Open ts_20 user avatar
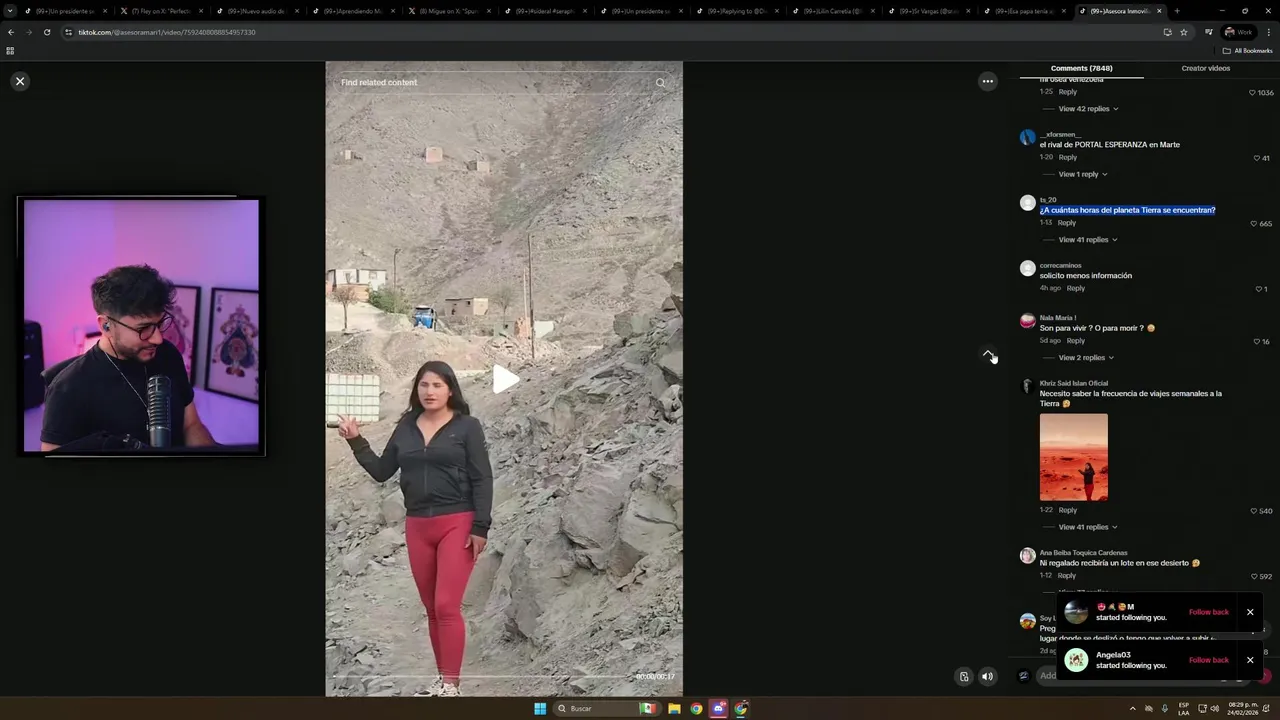 tap(1027, 203)
